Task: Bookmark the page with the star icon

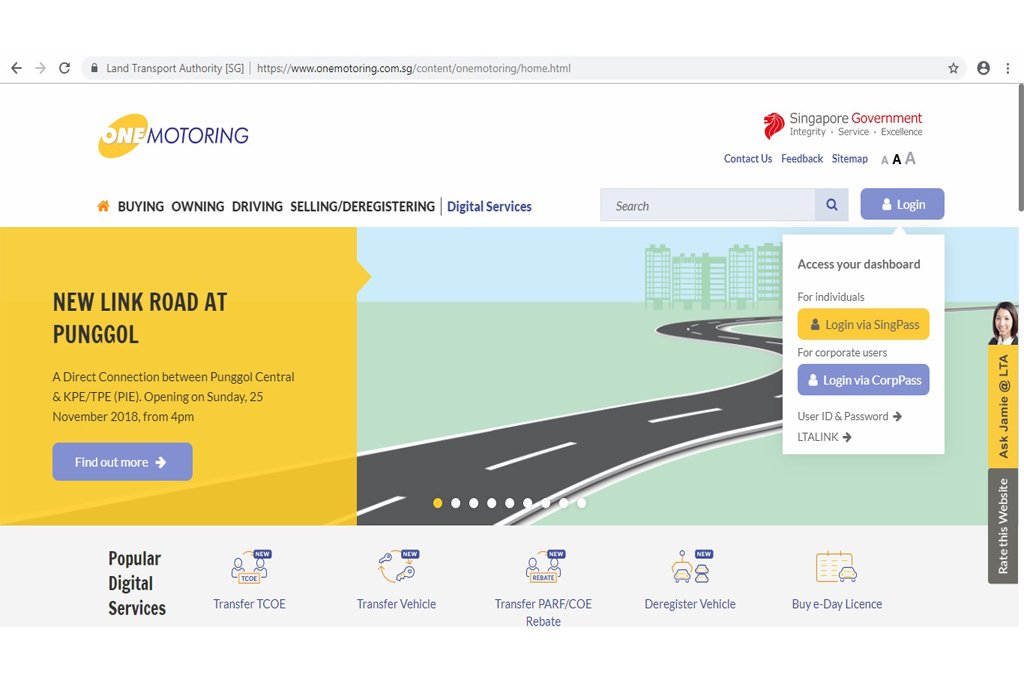Action: coord(953,68)
